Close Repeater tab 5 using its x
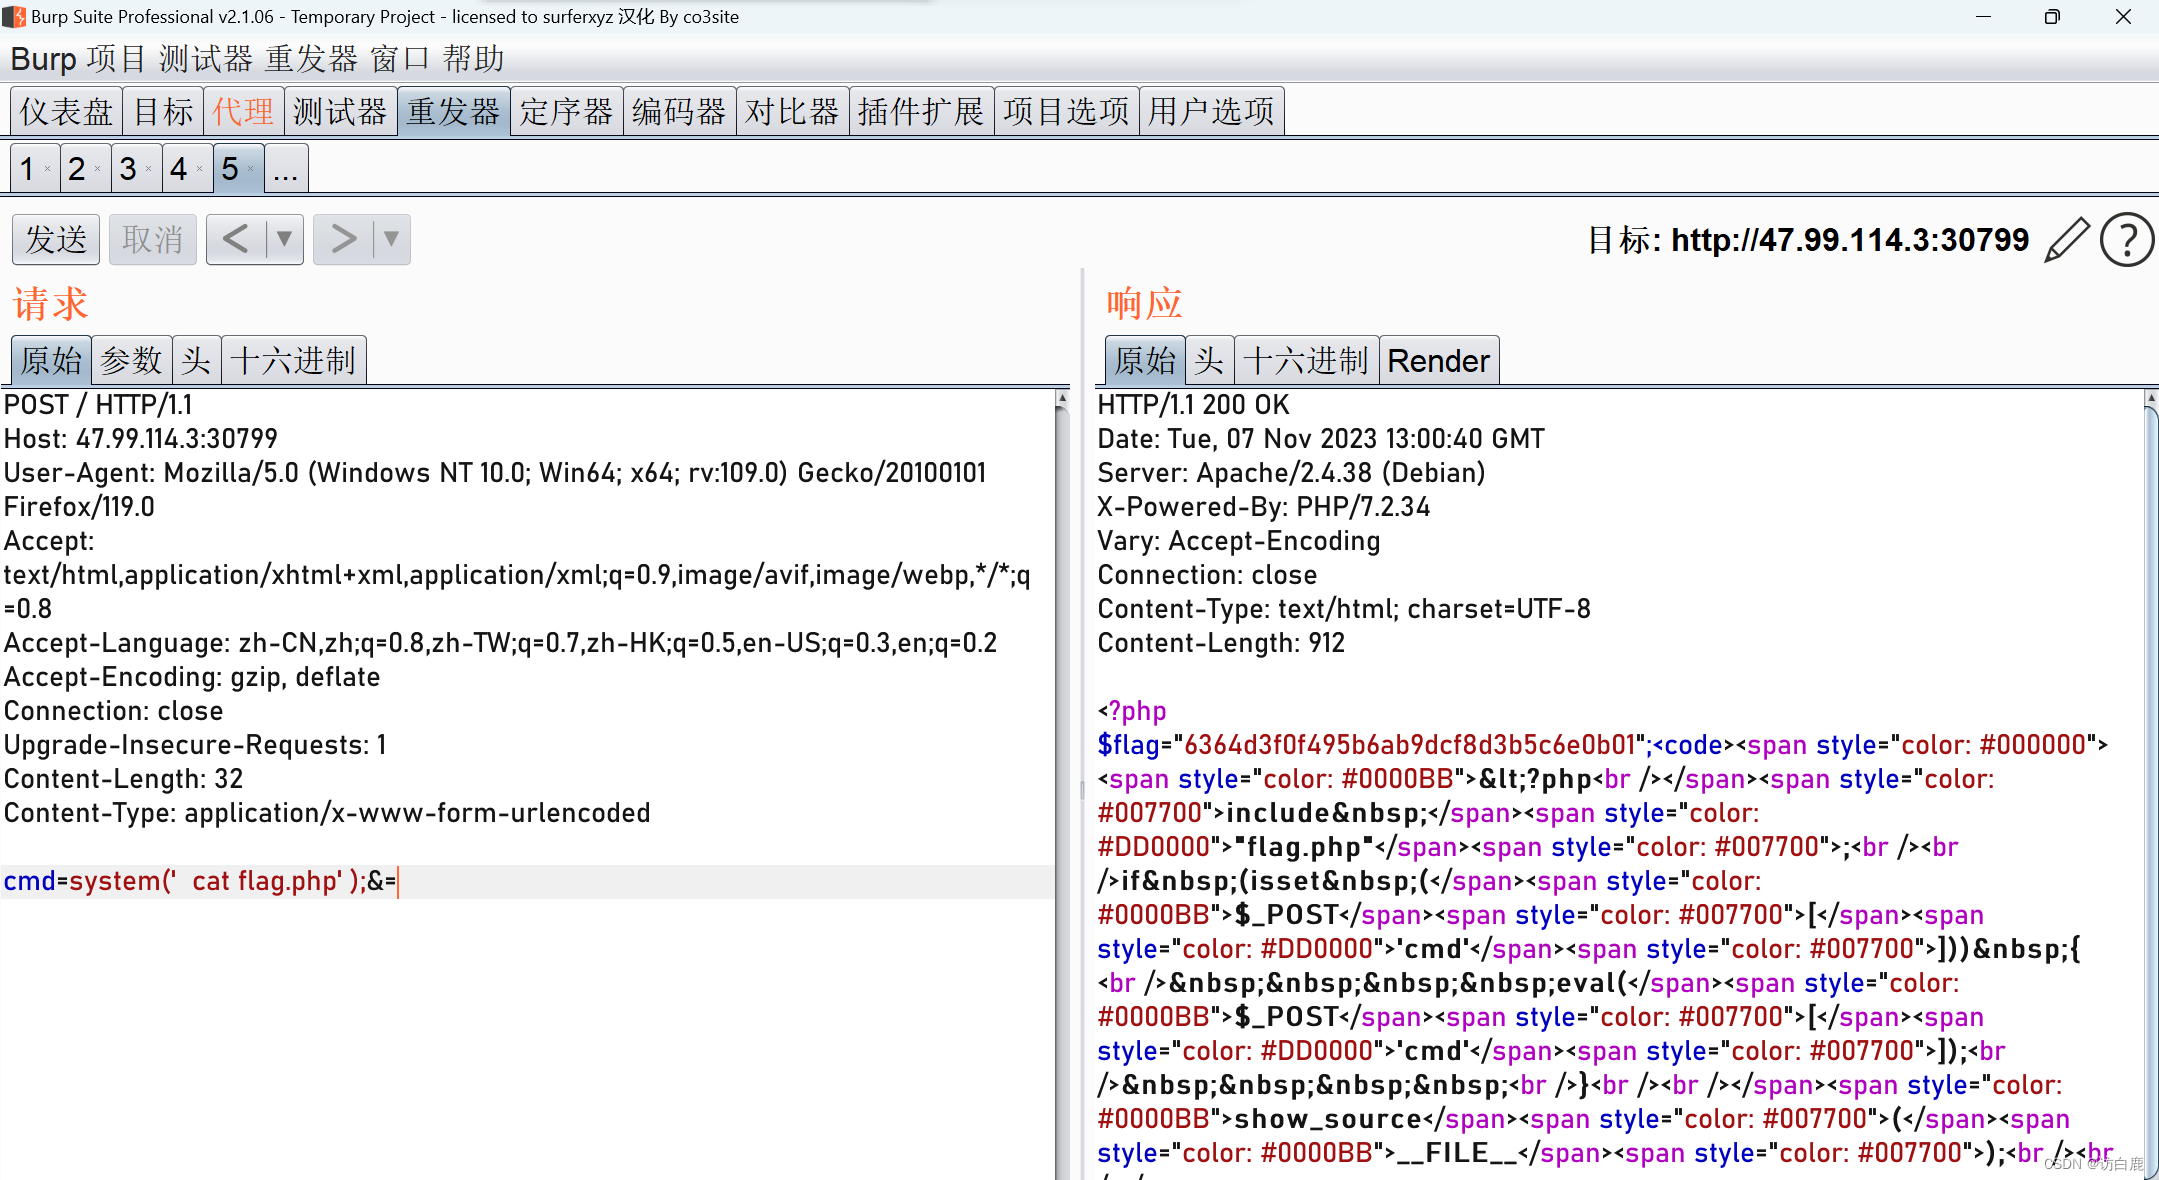Screen dimensions: 2159x1180 (x=250, y=169)
